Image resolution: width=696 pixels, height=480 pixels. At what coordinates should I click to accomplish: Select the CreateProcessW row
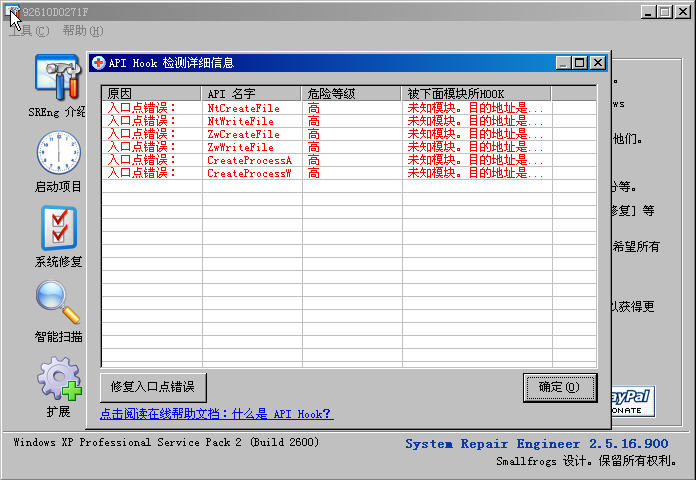pos(349,173)
